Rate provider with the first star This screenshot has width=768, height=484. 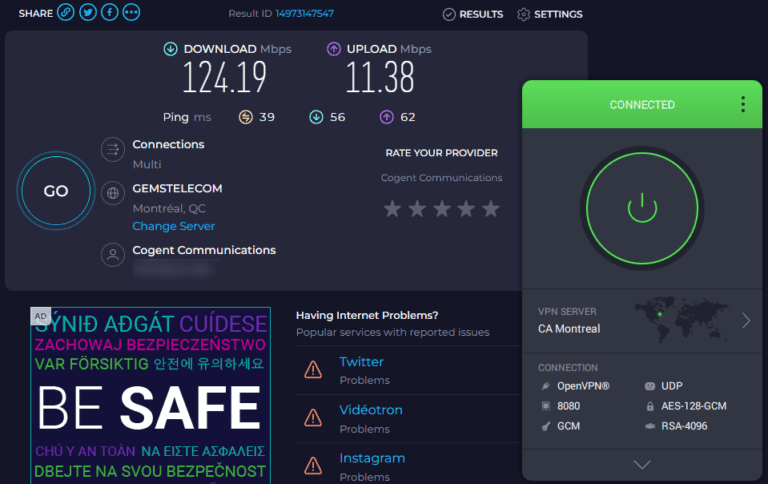[393, 209]
